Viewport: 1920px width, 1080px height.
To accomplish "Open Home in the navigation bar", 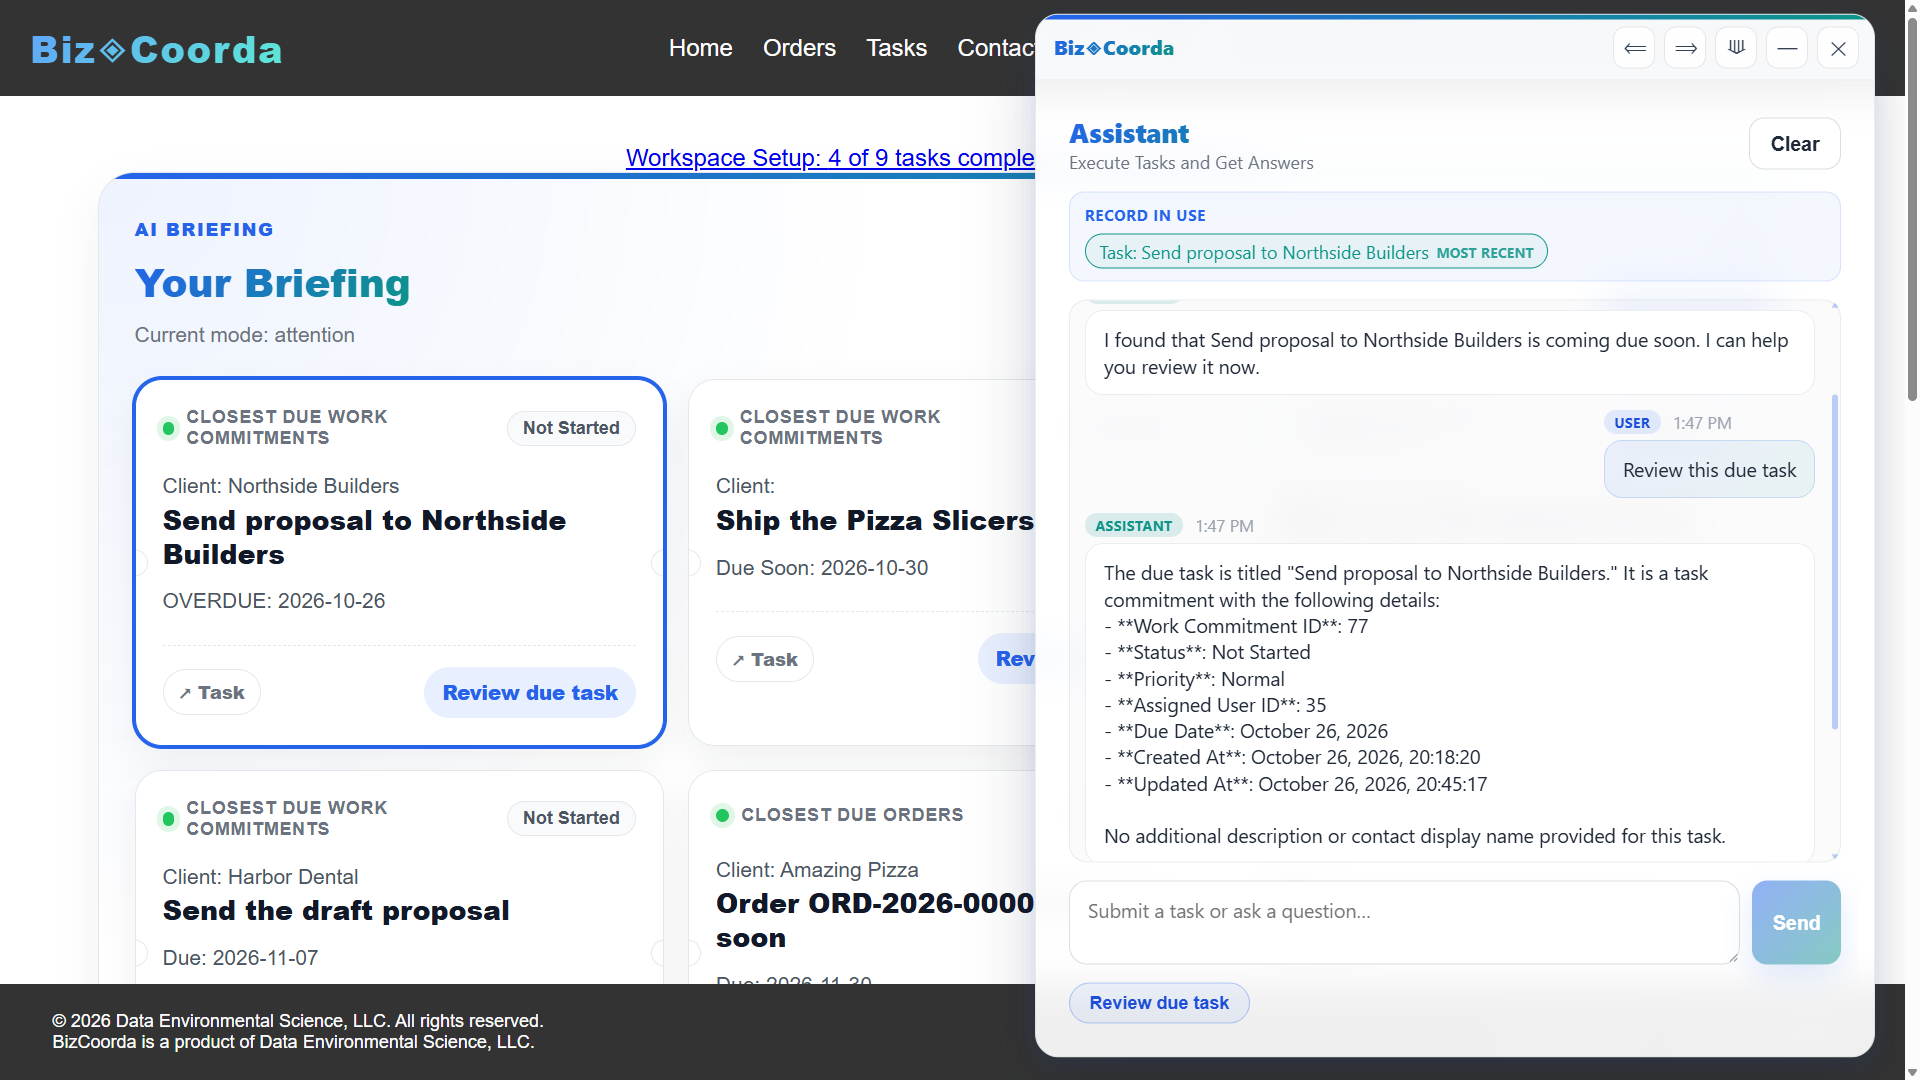I will tap(700, 48).
